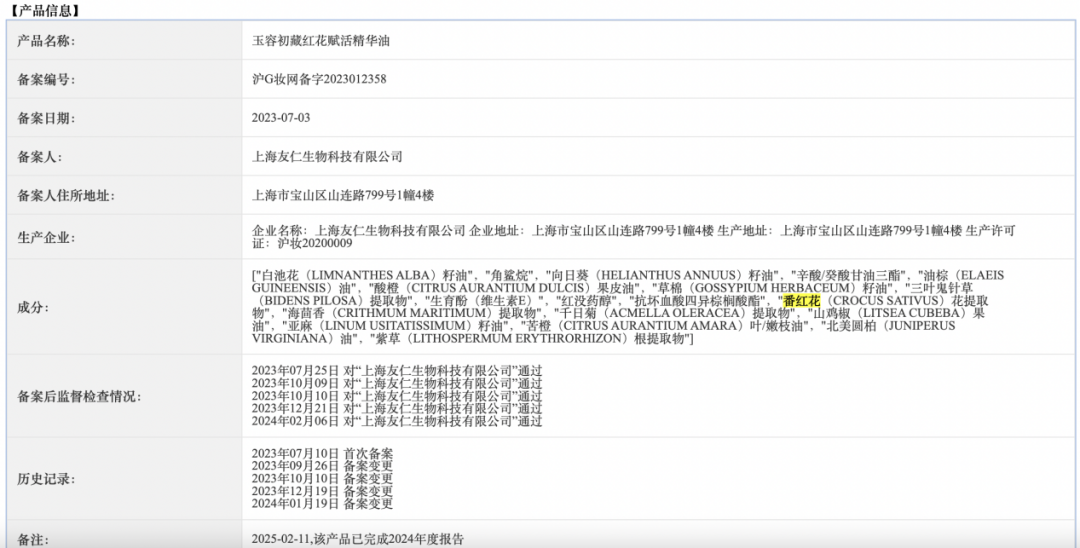Select the 生产企业 label
This screenshot has height=548, width=1080.
click(45, 238)
